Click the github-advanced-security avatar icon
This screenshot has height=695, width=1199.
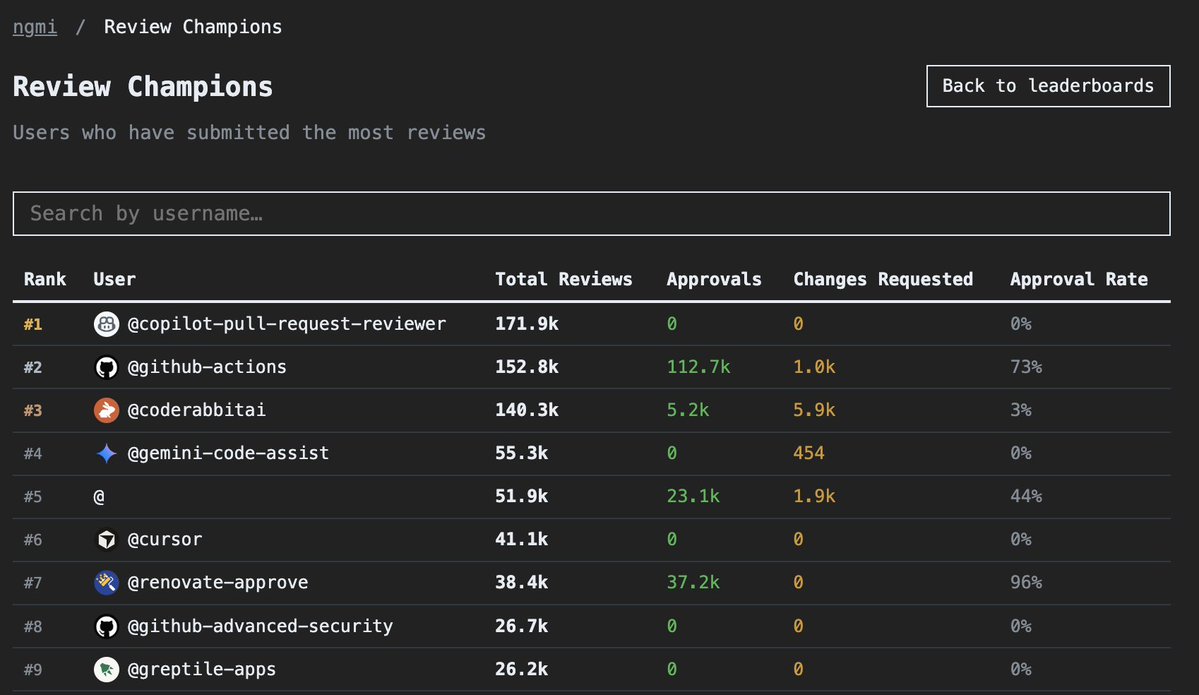point(106,626)
